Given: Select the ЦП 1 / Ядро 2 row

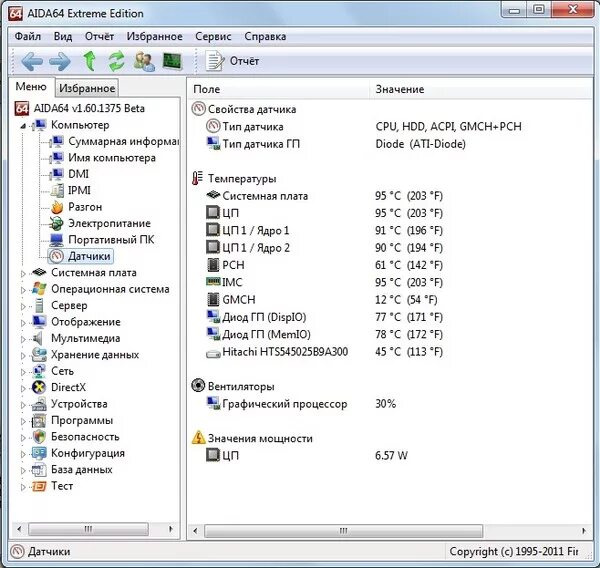Looking at the screenshot, I should point(324,248).
